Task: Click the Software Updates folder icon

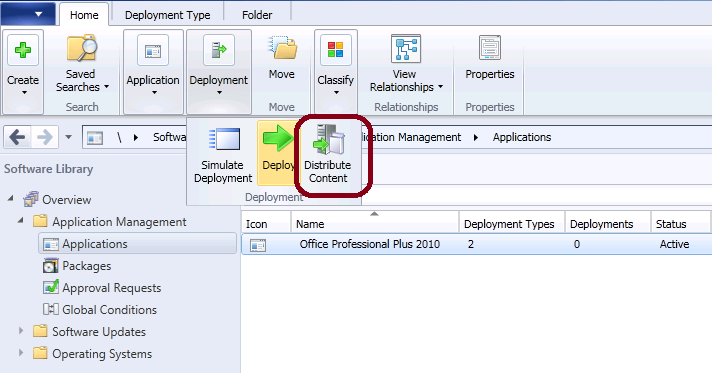Action: click(x=40, y=331)
